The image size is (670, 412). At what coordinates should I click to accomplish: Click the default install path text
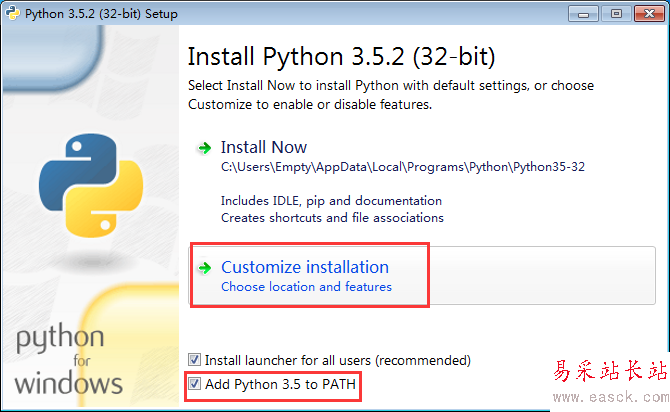(x=402, y=167)
